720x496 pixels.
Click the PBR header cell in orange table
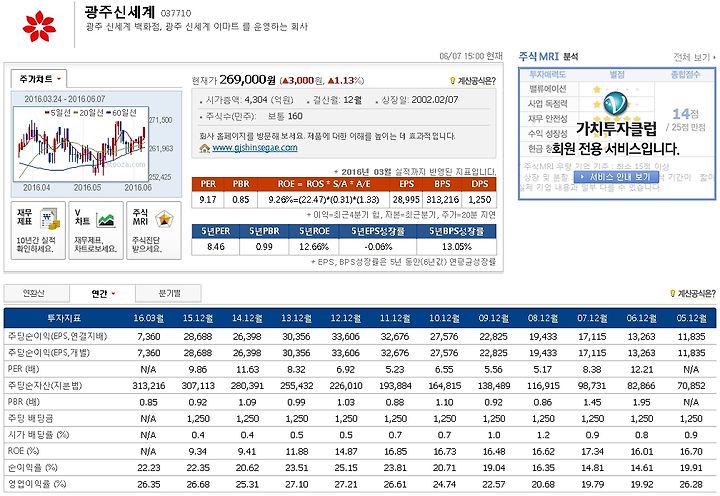241,184
